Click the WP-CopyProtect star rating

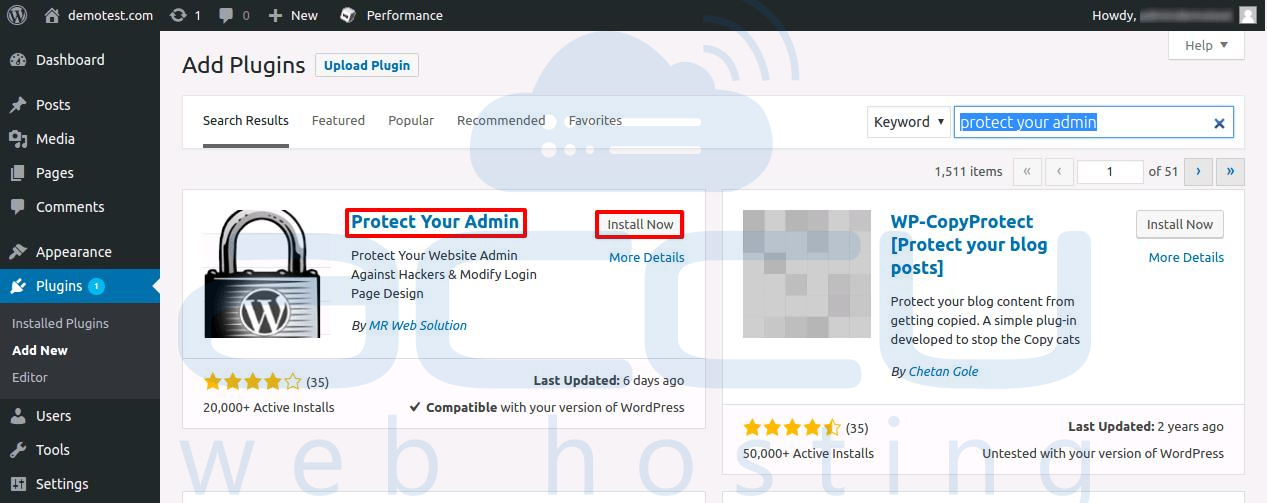pyautogui.click(x=792, y=427)
